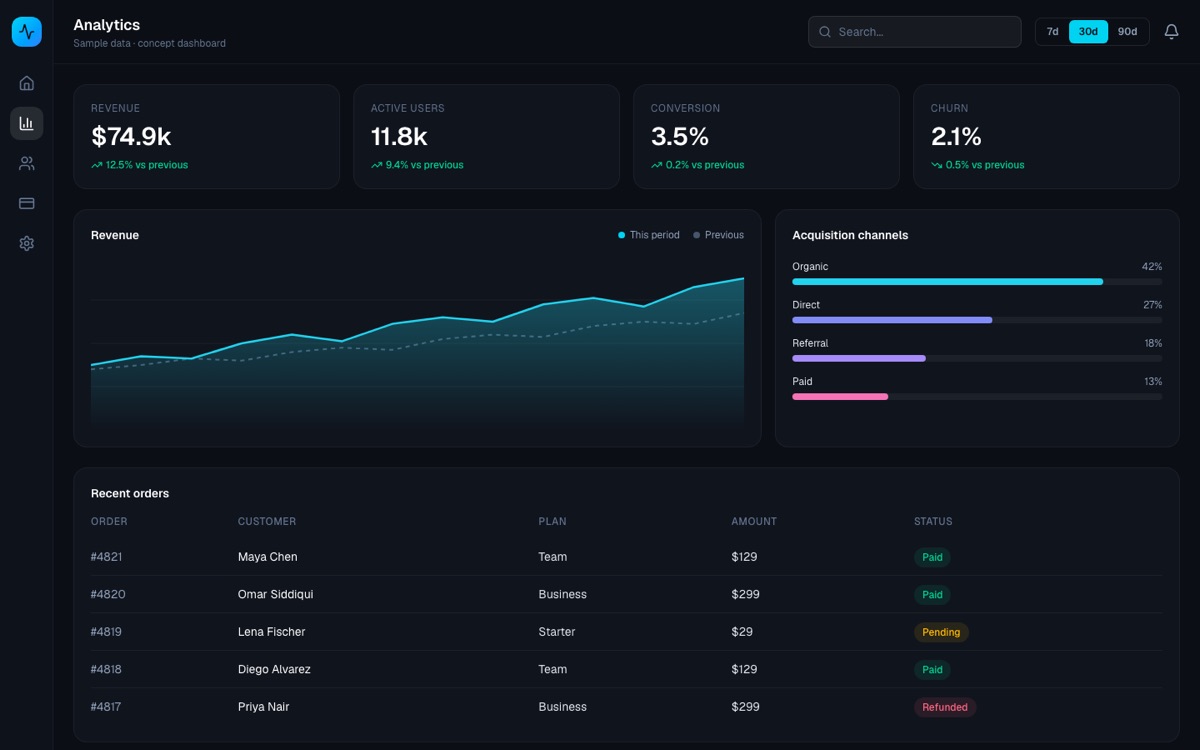Image resolution: width=1200 pixels, height=750 pixels.
Task: Click the STATUS column header
Action: click(x=933, y=521)
